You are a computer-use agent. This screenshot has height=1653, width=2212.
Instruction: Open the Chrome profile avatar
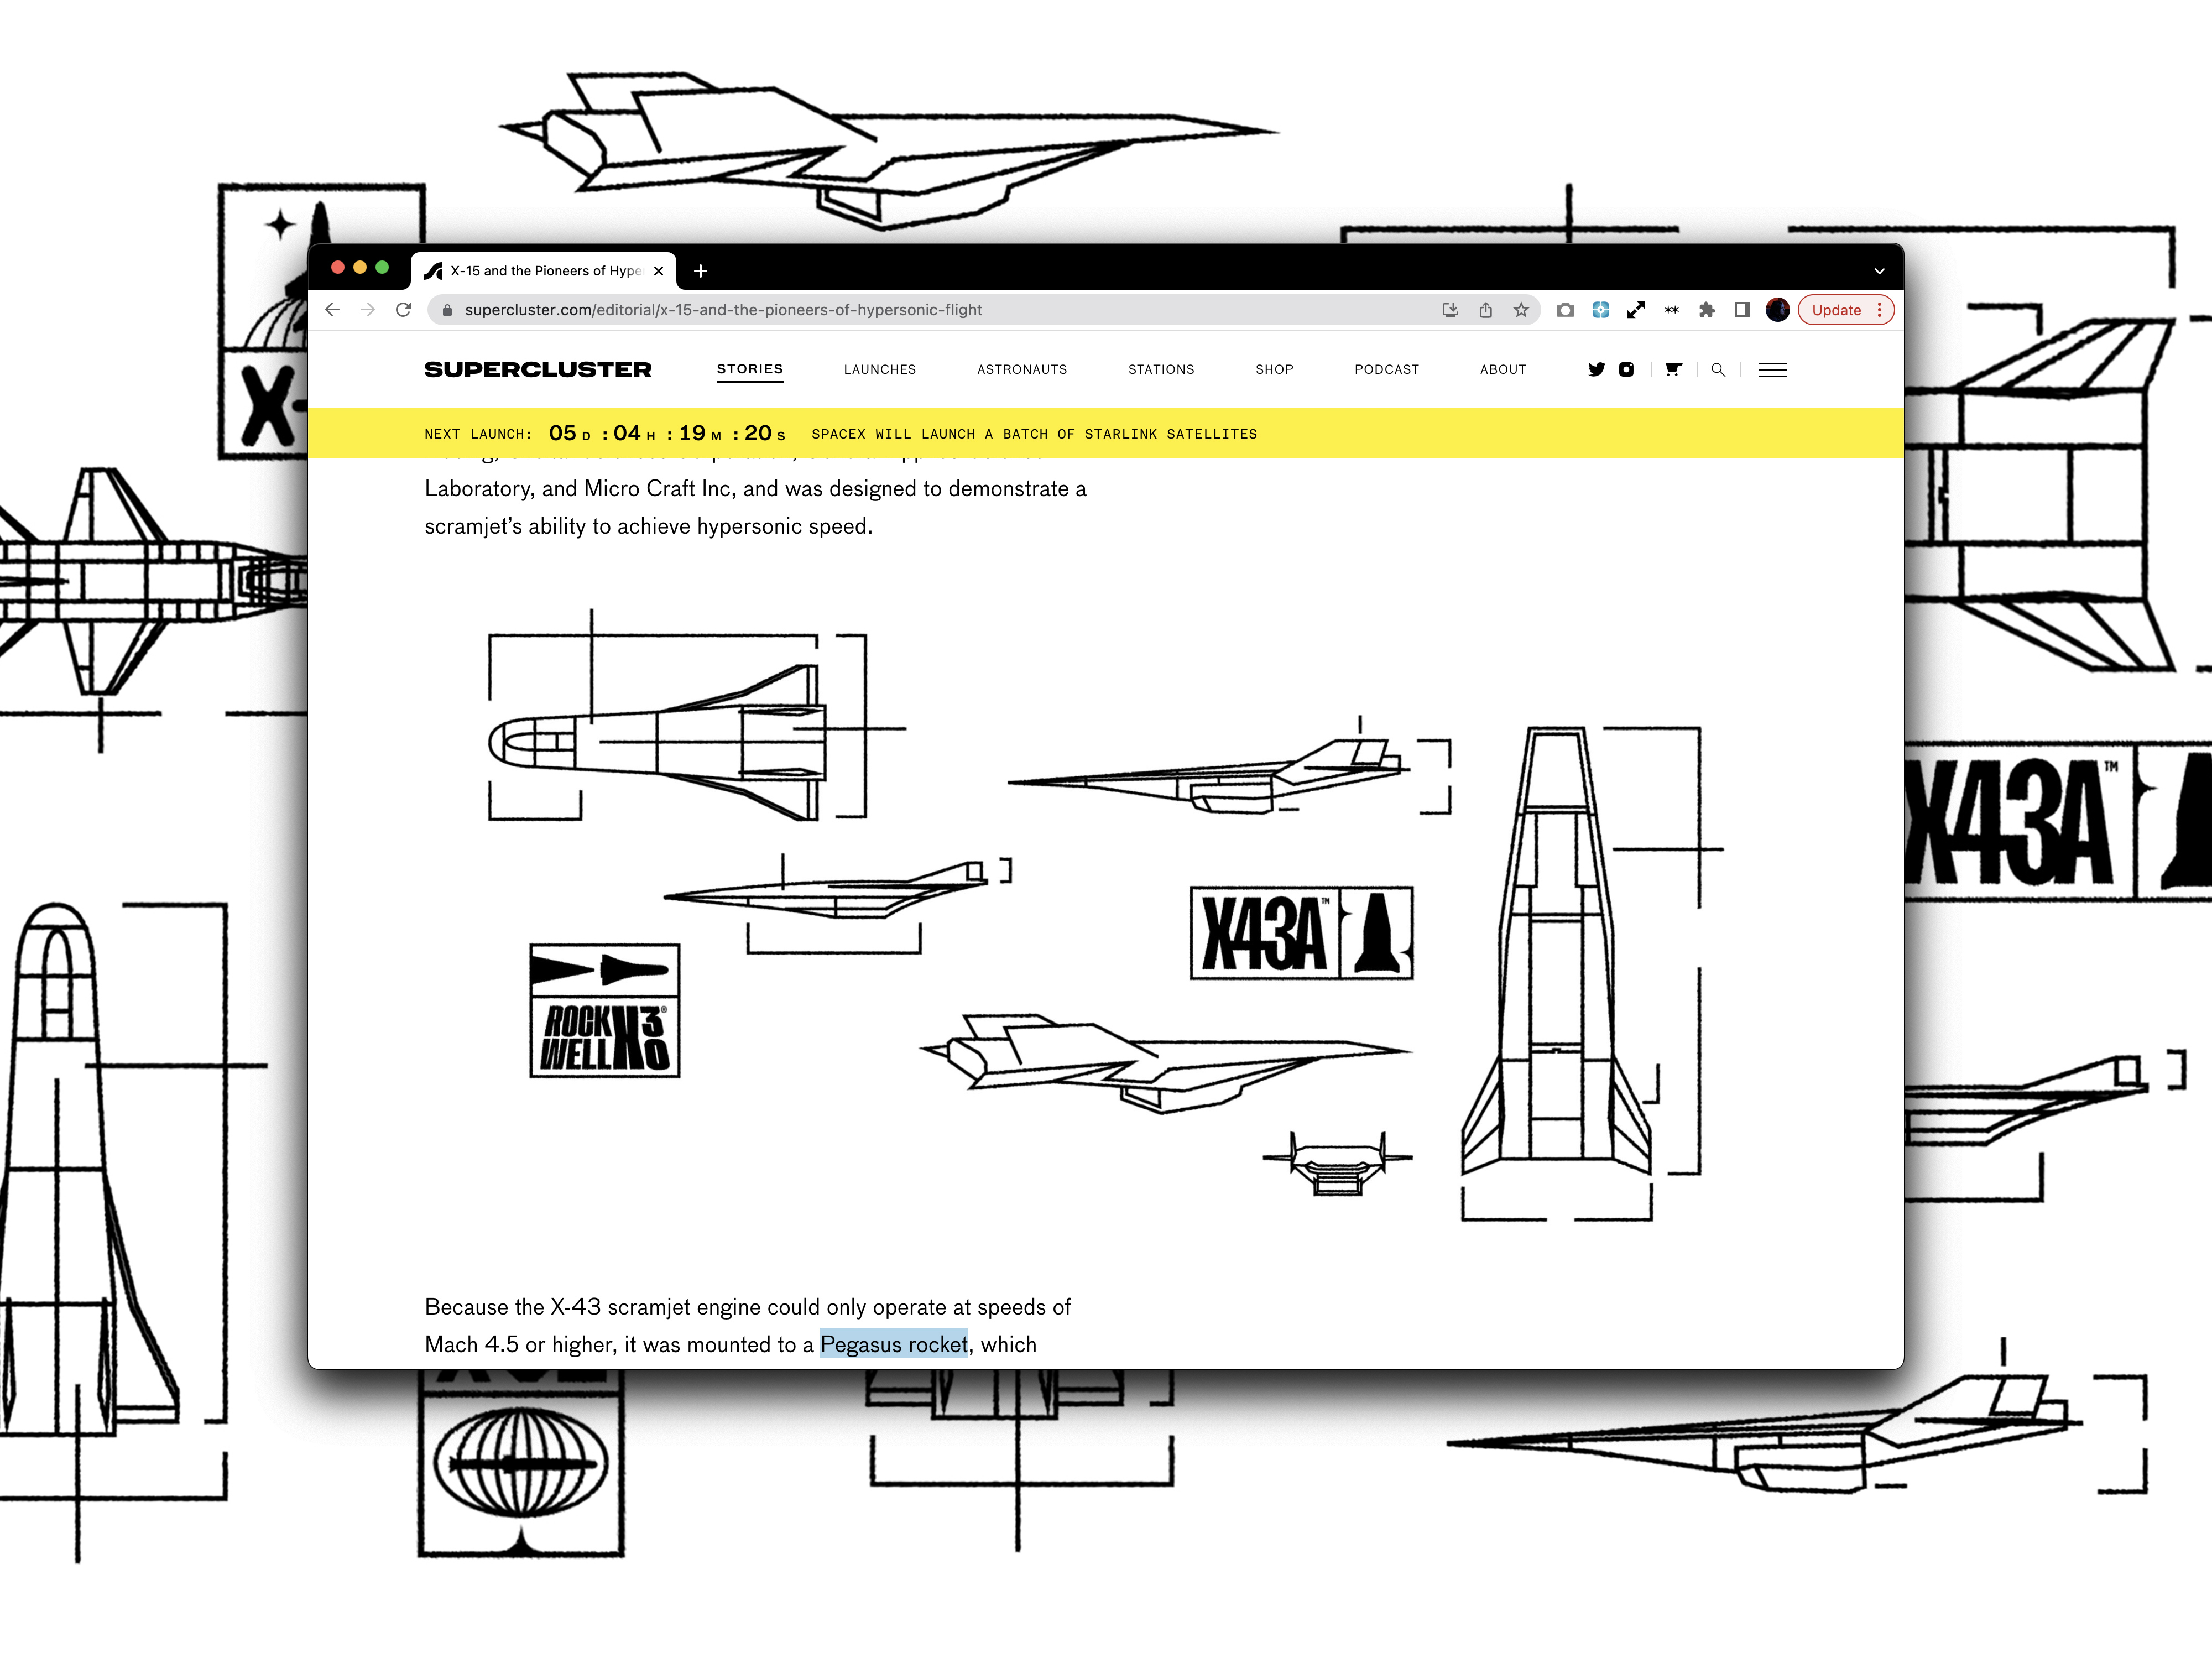pos(1777,310)
